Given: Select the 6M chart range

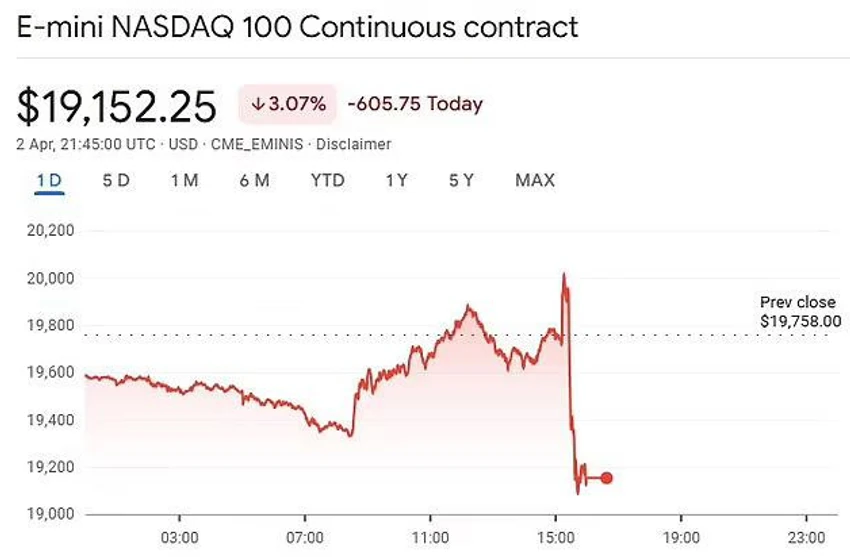Looking at the screenshot, I should pos(255,180).
